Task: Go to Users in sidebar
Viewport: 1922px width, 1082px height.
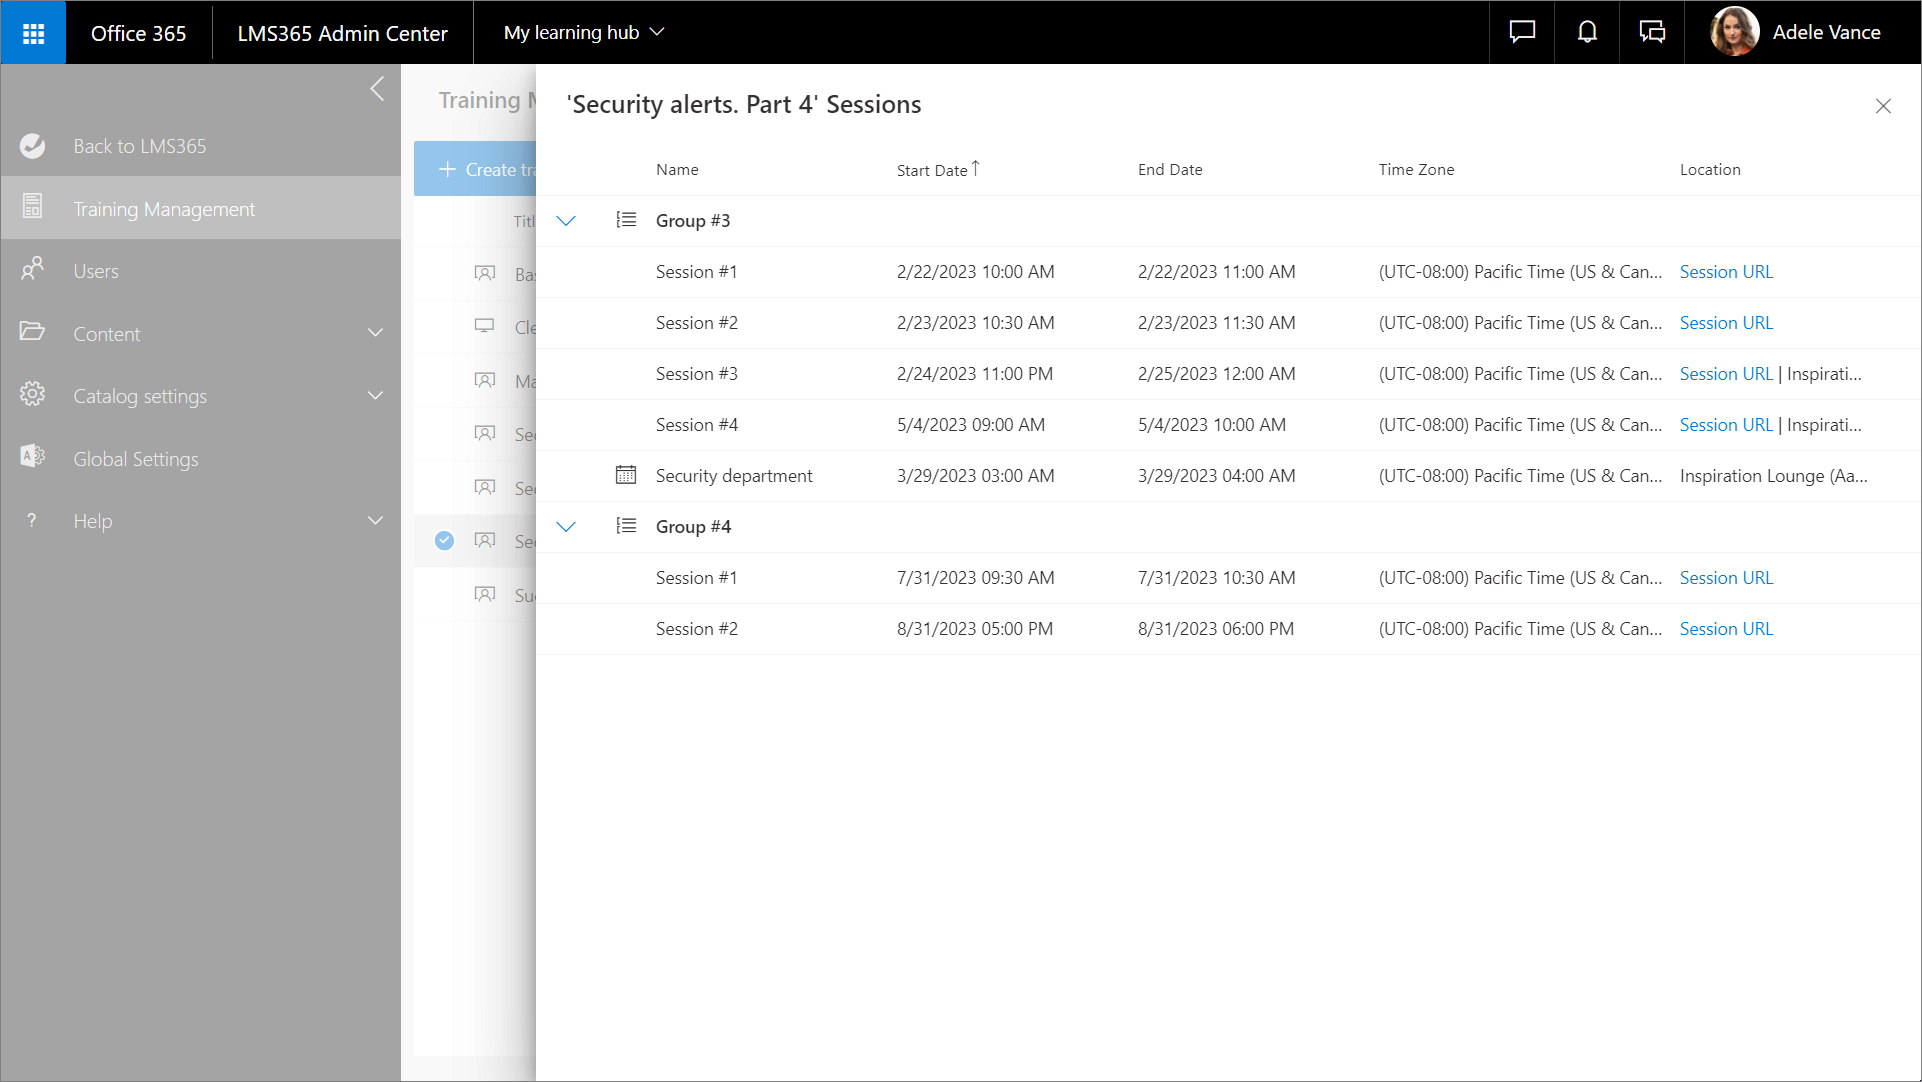Action: (x=96, y=271)
